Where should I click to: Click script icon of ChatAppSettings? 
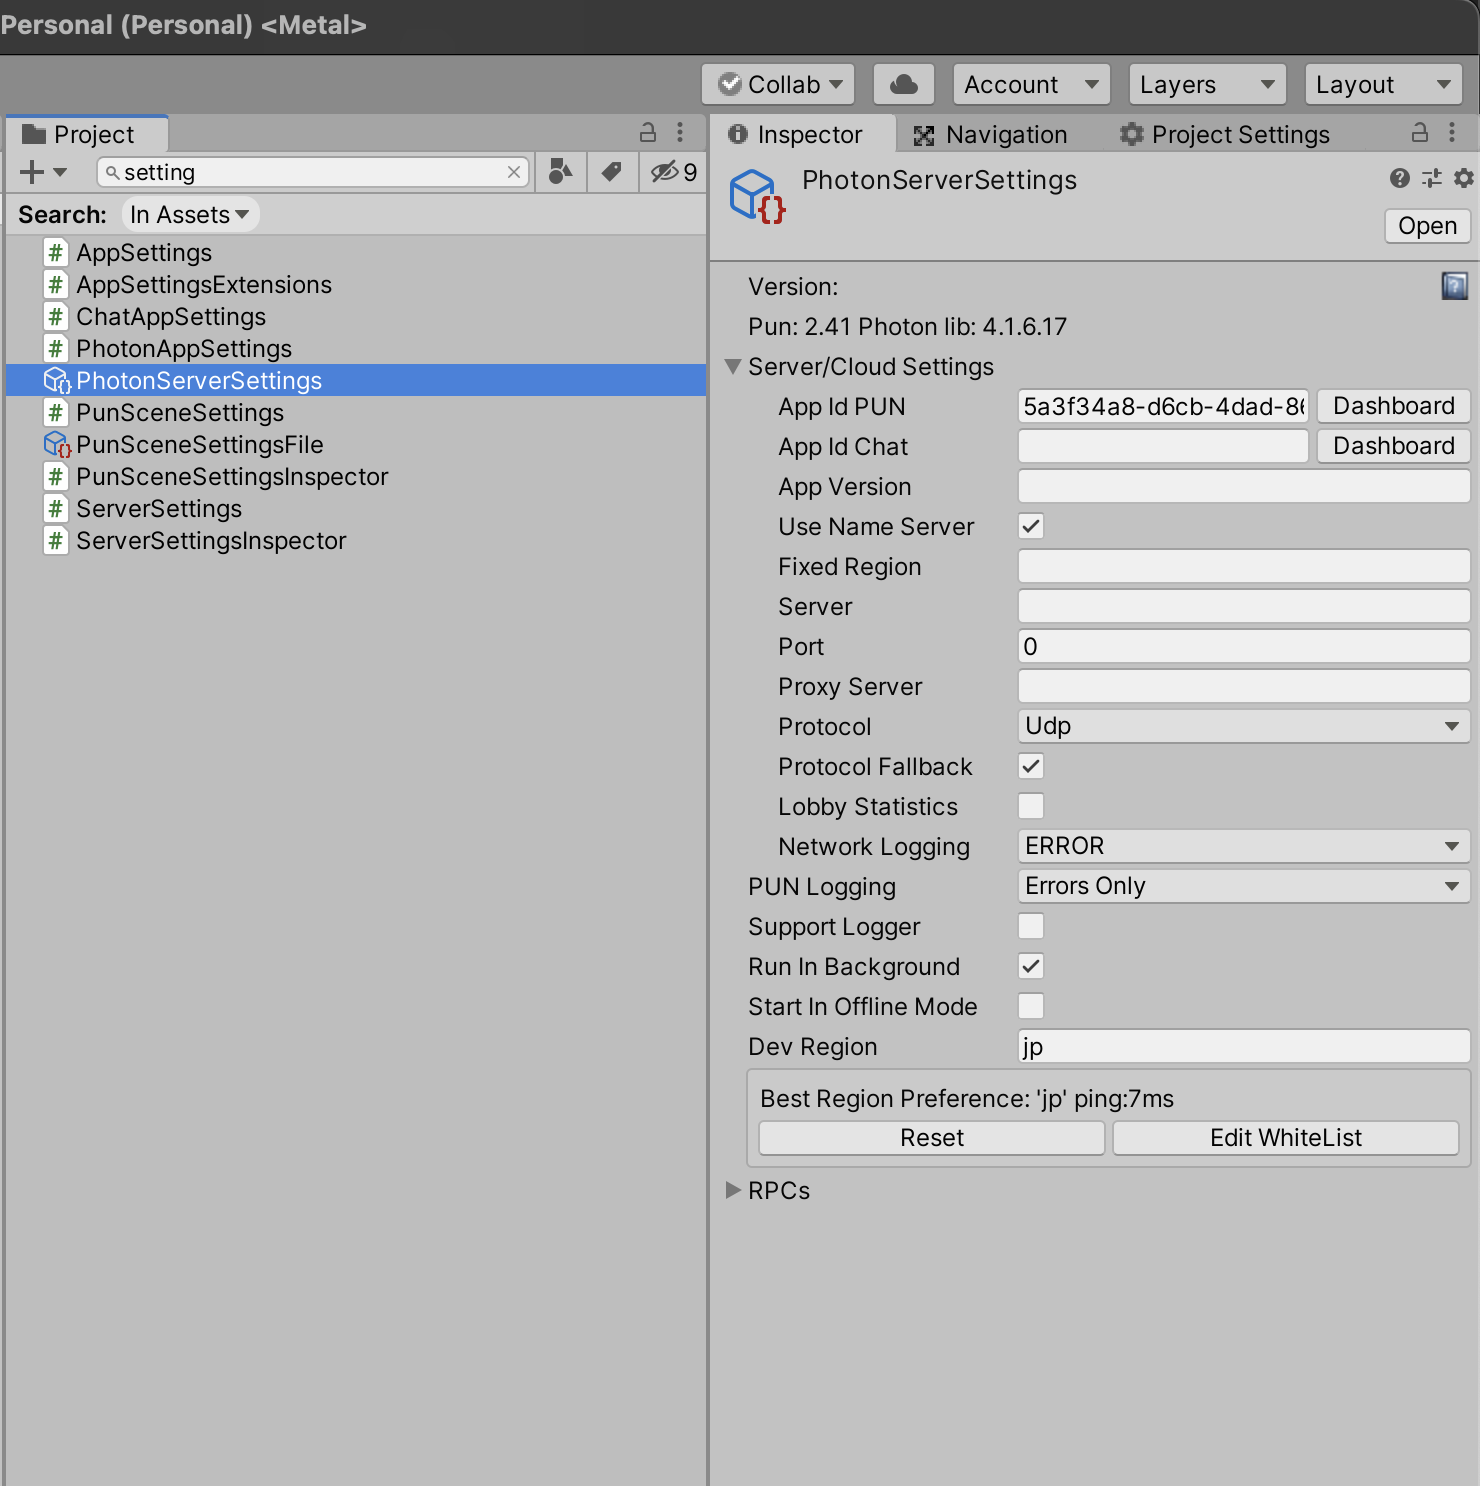56,317
